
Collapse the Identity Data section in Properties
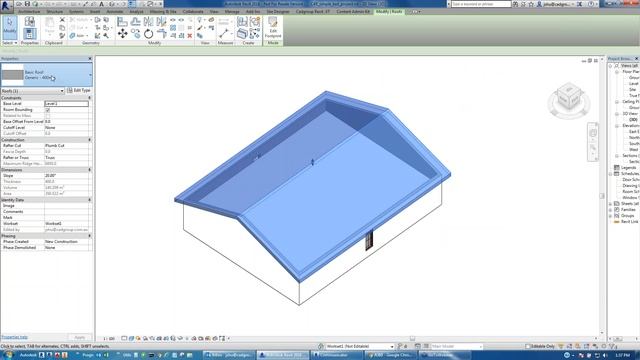(89, 200)
